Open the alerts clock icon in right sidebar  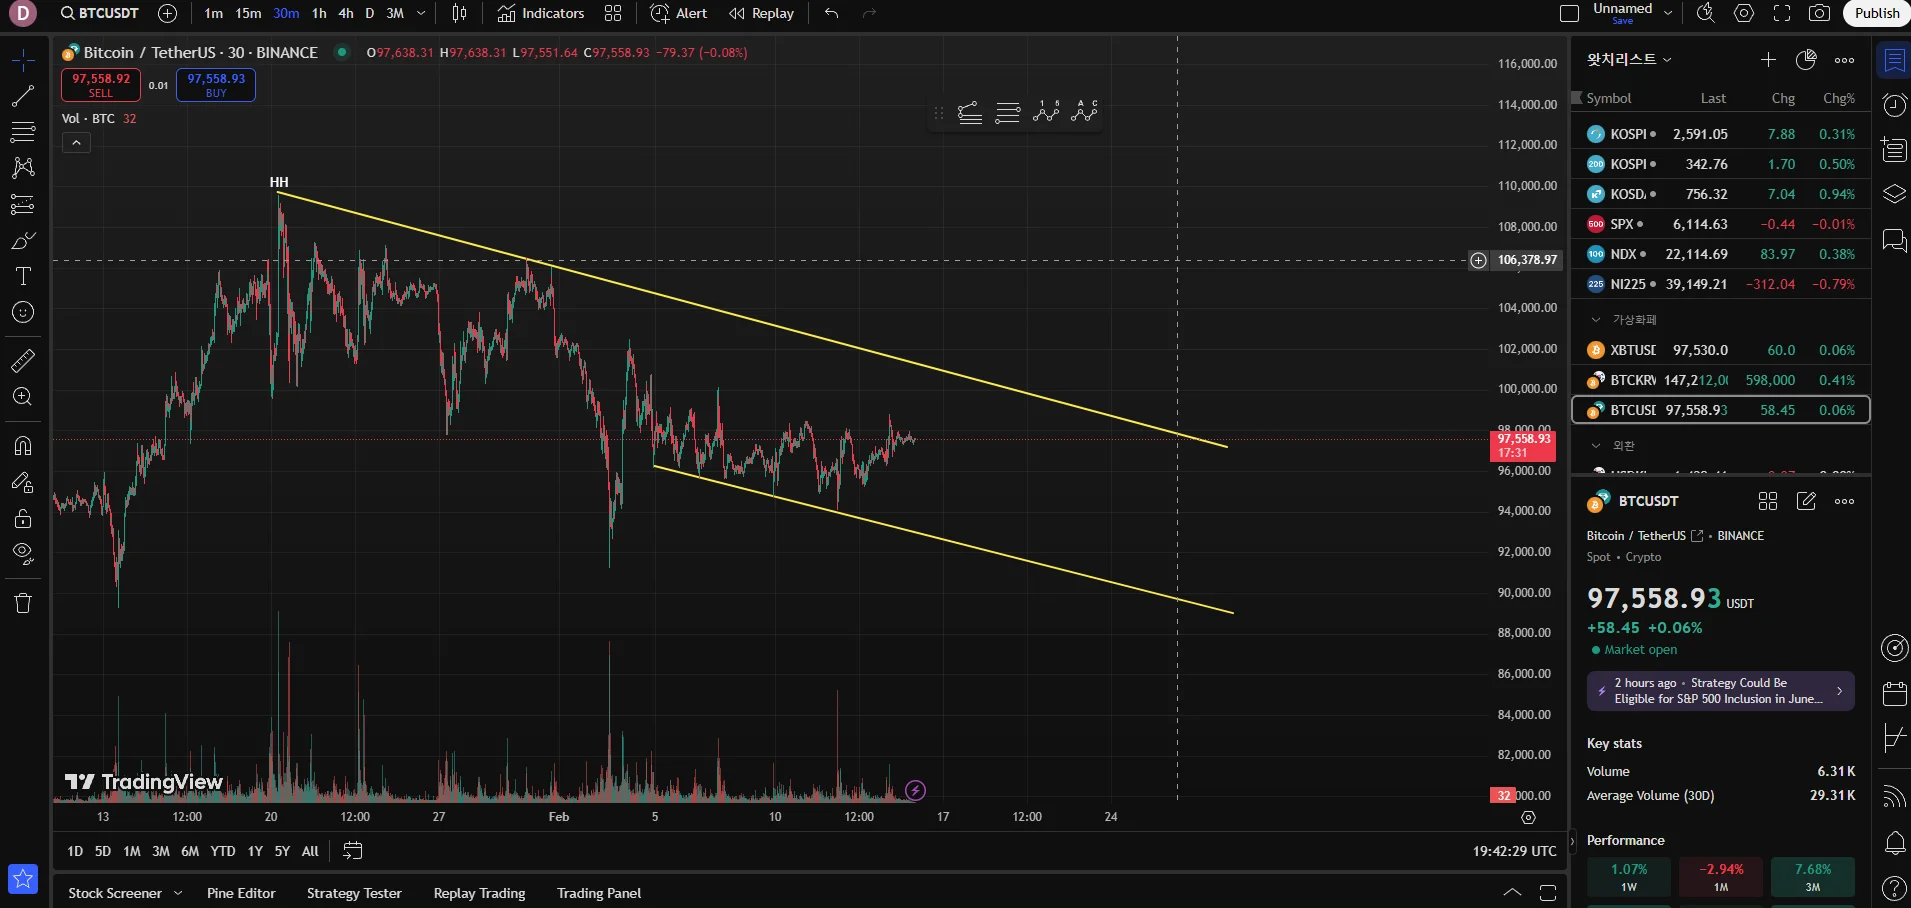1894,105
